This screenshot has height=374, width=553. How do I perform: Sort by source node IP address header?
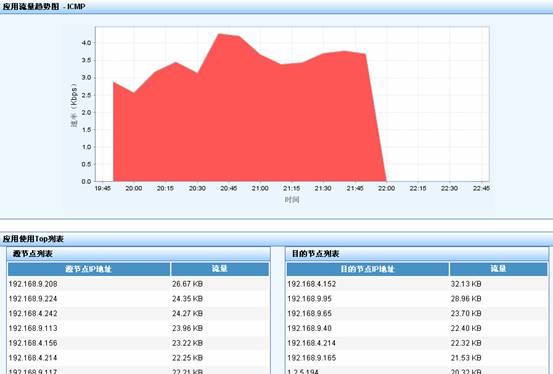click(x=89, y=269)
